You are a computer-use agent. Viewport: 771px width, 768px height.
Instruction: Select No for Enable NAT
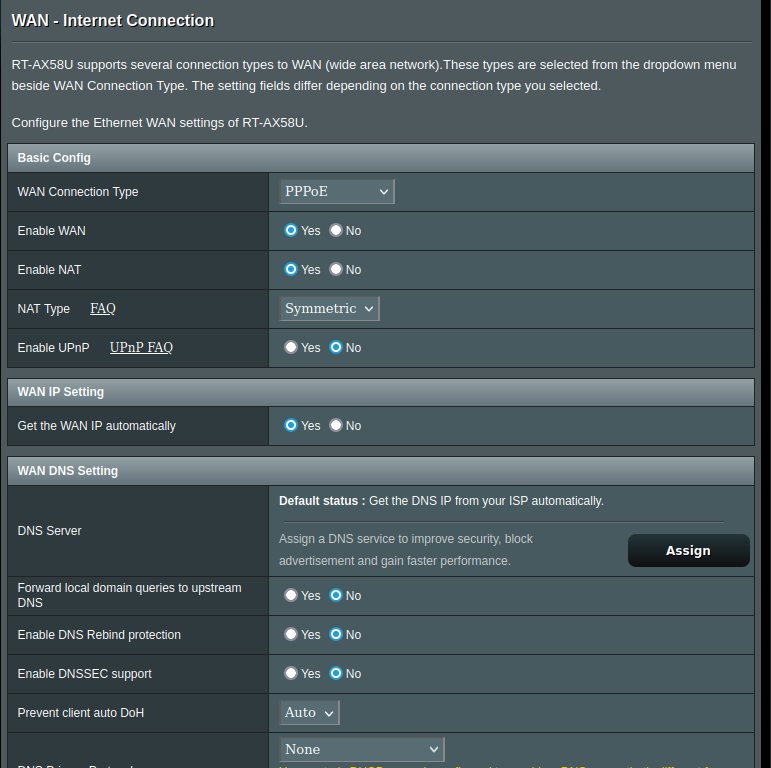click(x=336, y=269)
